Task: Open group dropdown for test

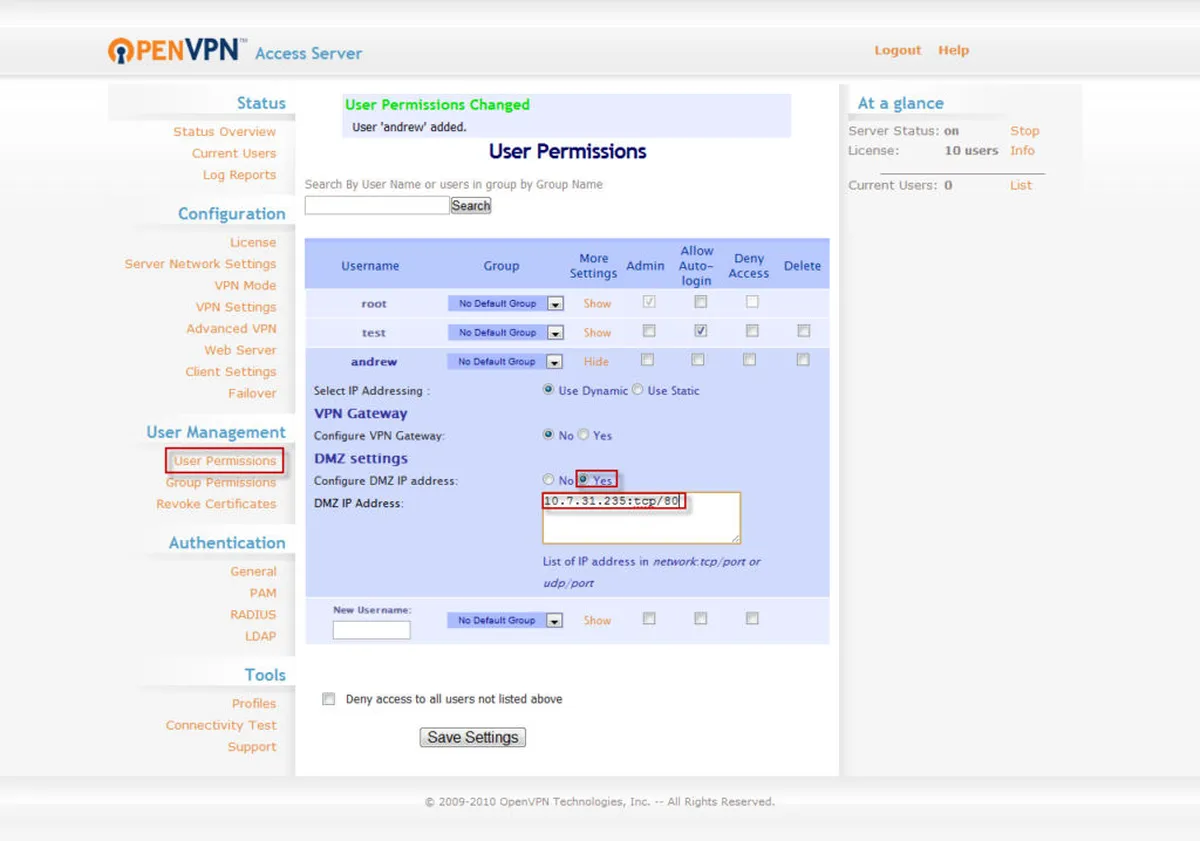Action: tap(506, 333)
